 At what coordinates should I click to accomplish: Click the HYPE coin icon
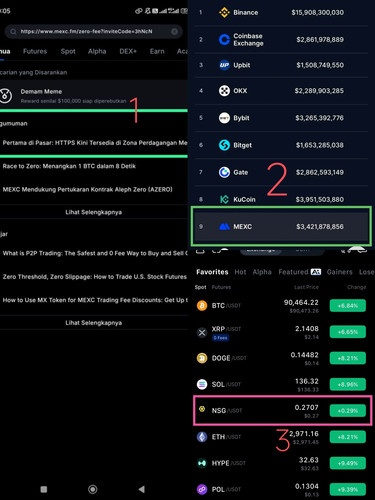(202, 463)
